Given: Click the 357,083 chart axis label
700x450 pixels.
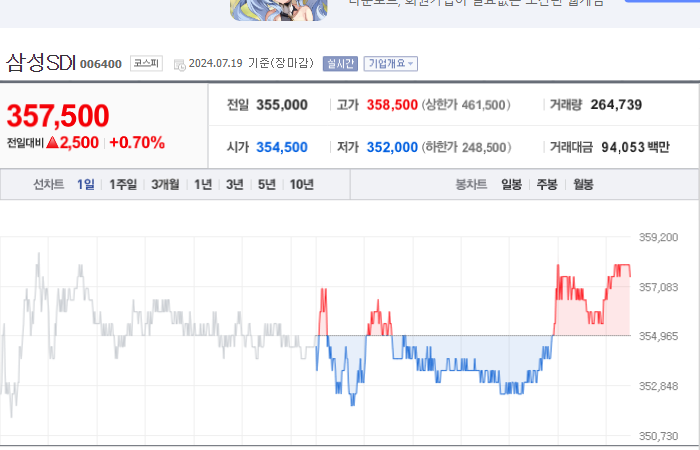Looking at the screenshot, I should 658,288.
